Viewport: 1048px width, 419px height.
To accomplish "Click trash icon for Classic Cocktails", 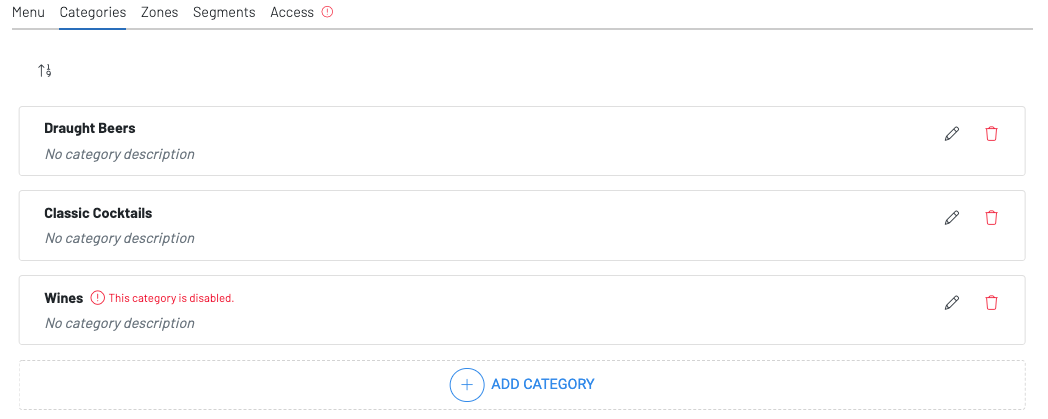I will tap(991, 218).
